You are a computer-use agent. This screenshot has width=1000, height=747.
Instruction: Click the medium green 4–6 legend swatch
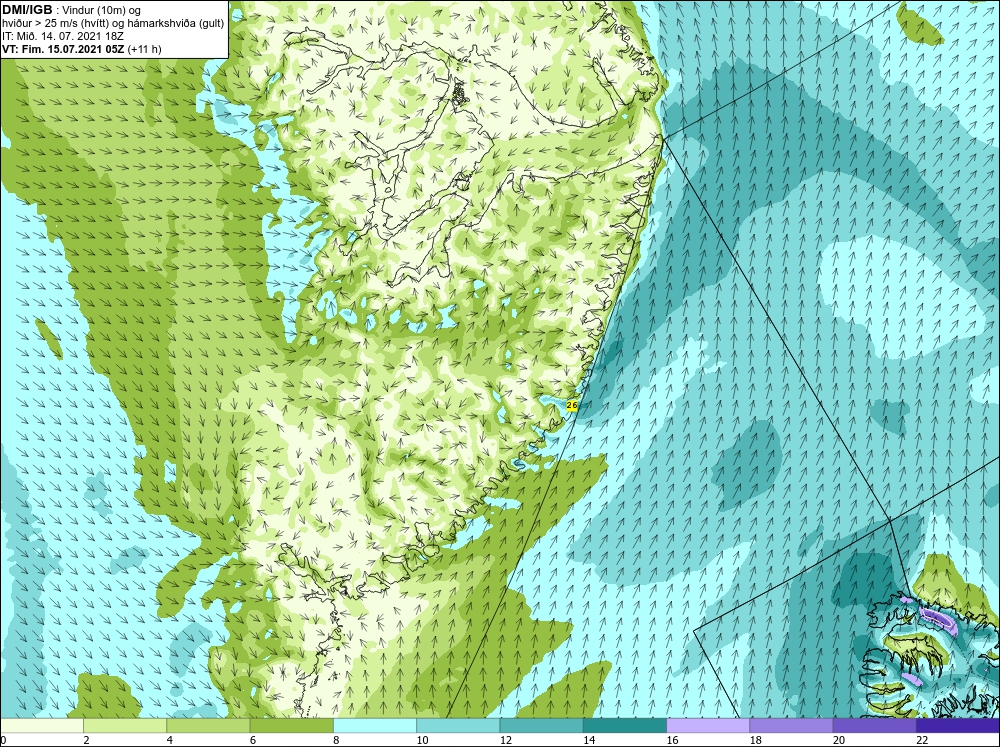coord(208,726)
